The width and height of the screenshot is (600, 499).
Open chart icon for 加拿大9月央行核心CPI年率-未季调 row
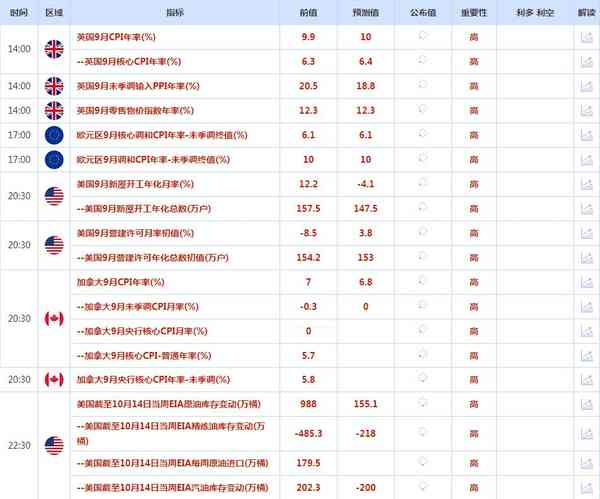[586, 380]
